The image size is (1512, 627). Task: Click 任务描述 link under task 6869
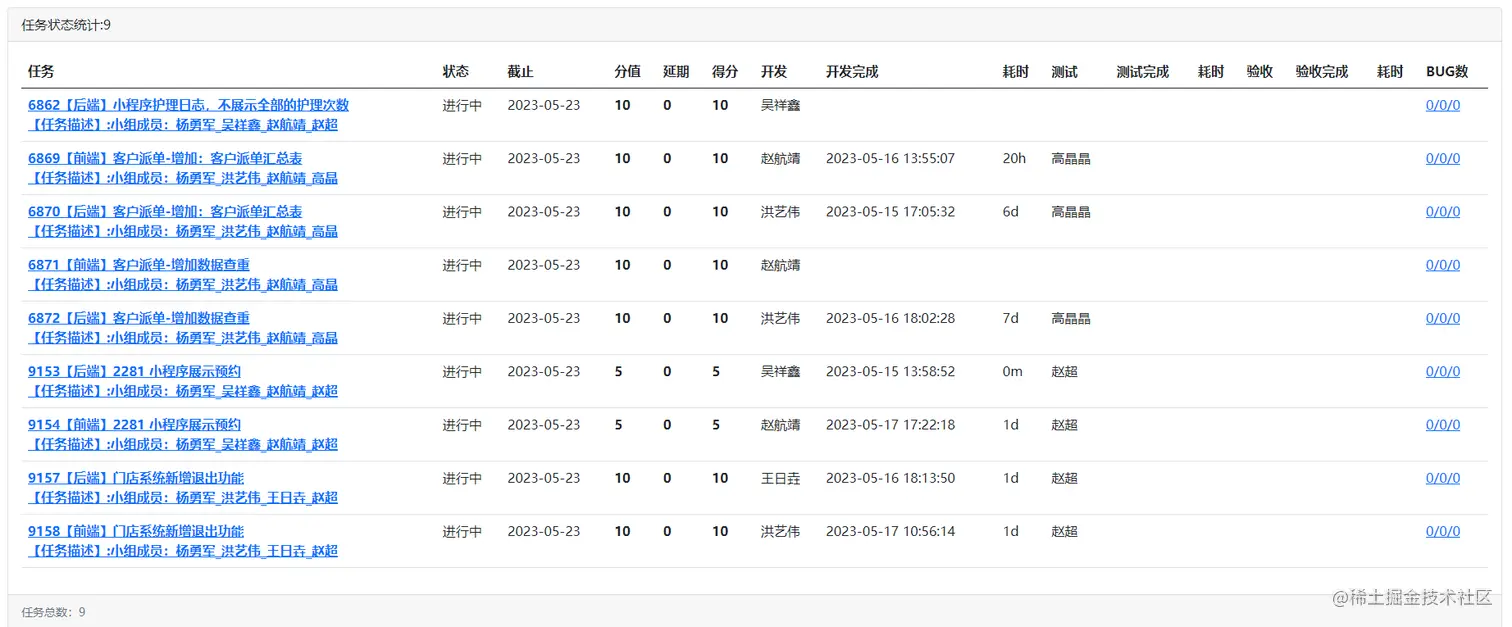point(183,178)
